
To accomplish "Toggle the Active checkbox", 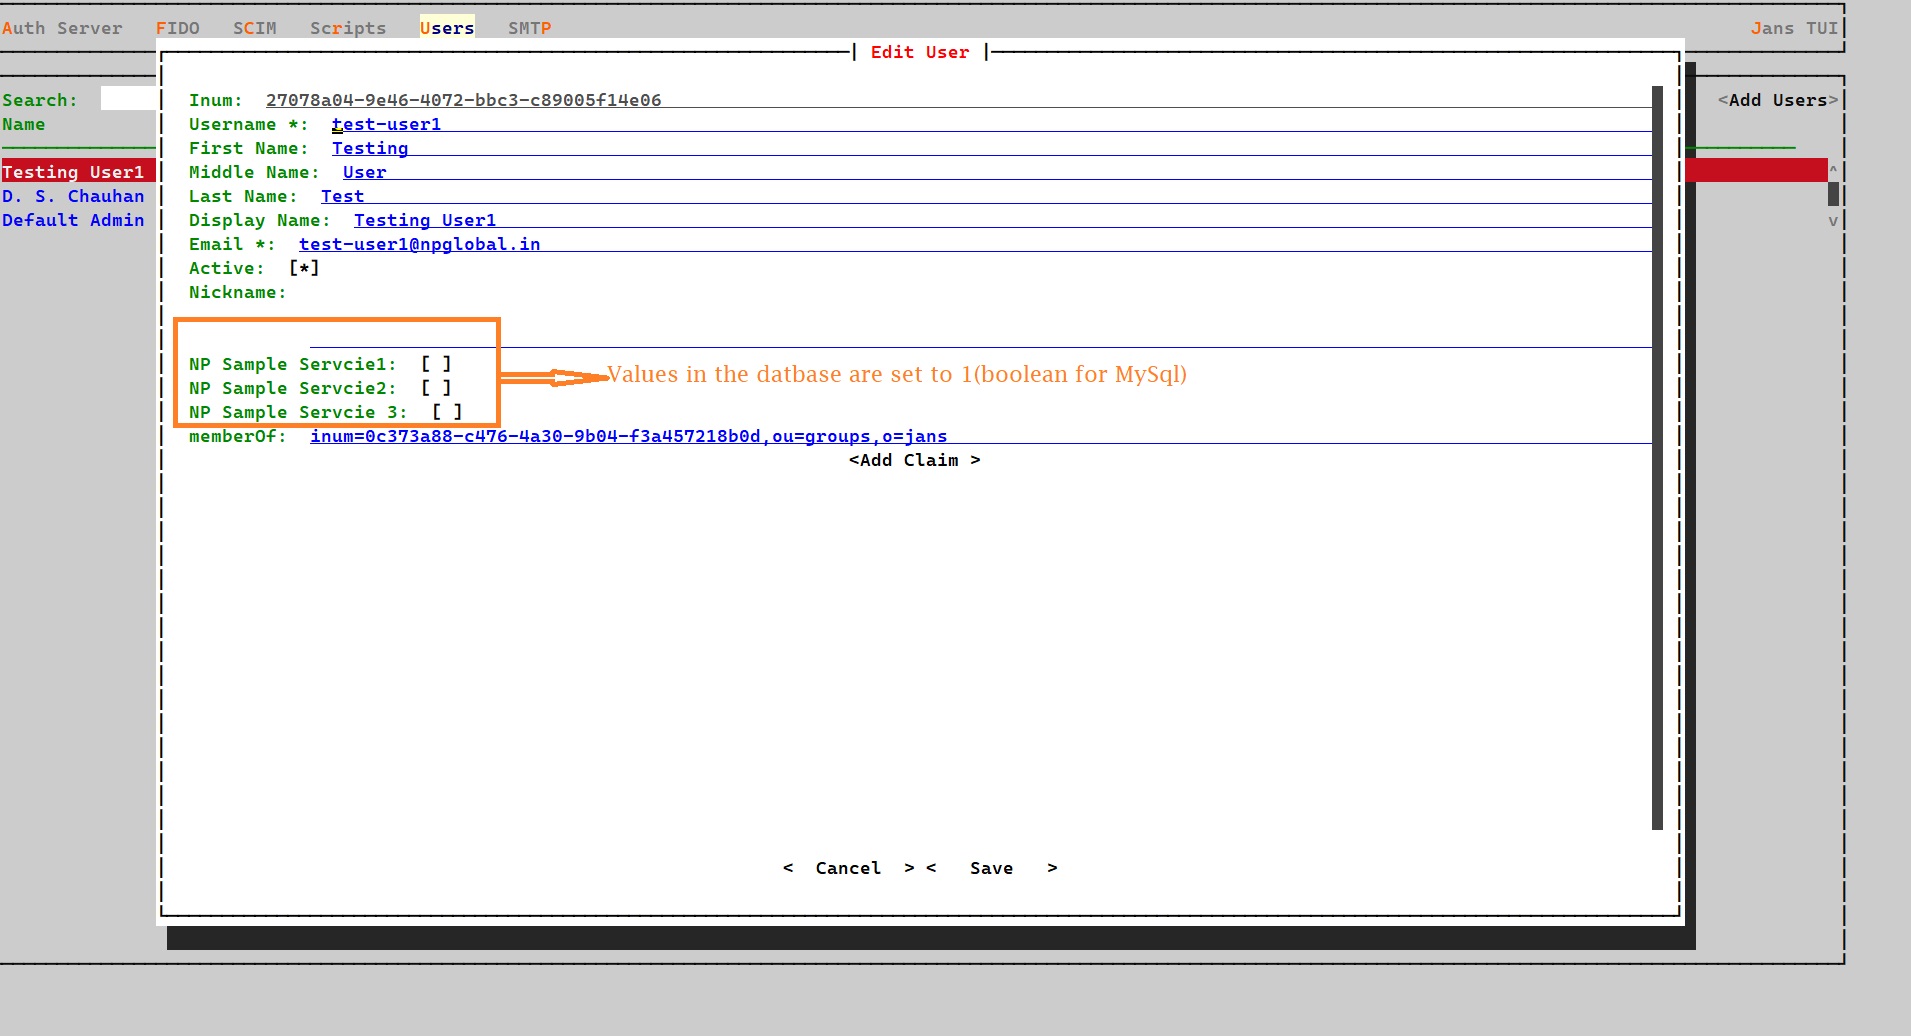I will 304,268.
